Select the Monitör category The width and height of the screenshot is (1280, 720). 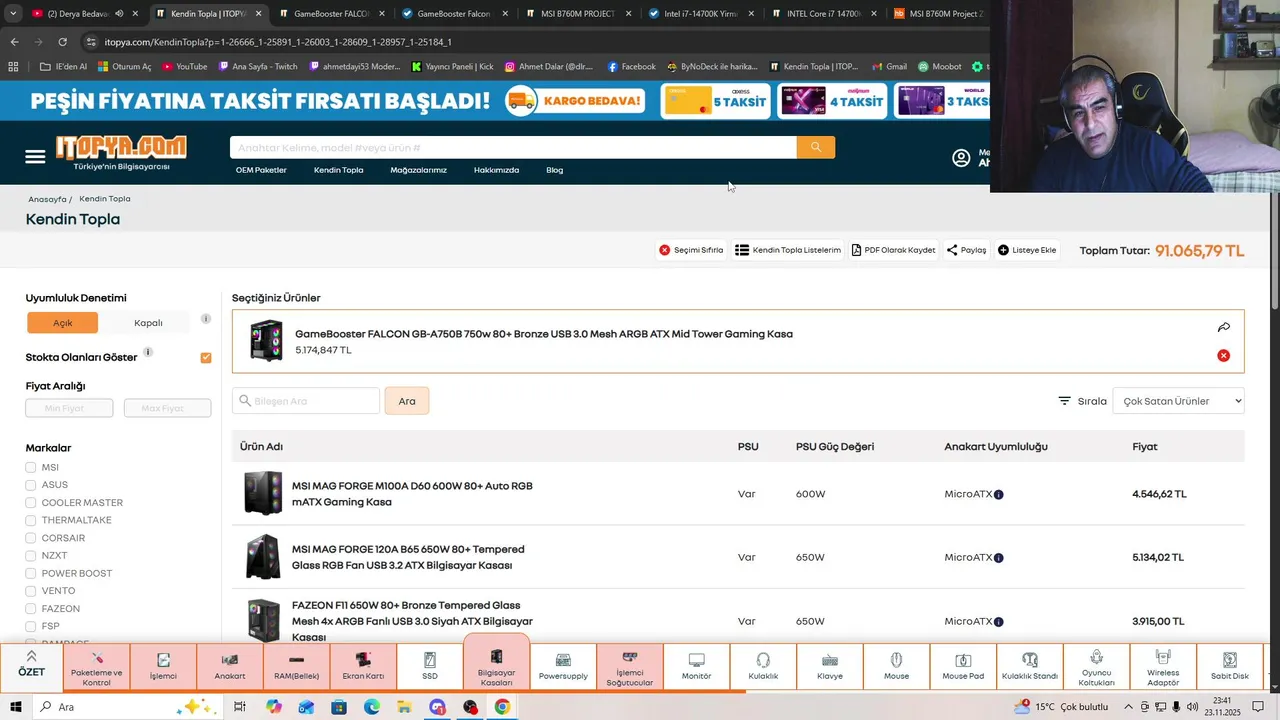(696, 666)
